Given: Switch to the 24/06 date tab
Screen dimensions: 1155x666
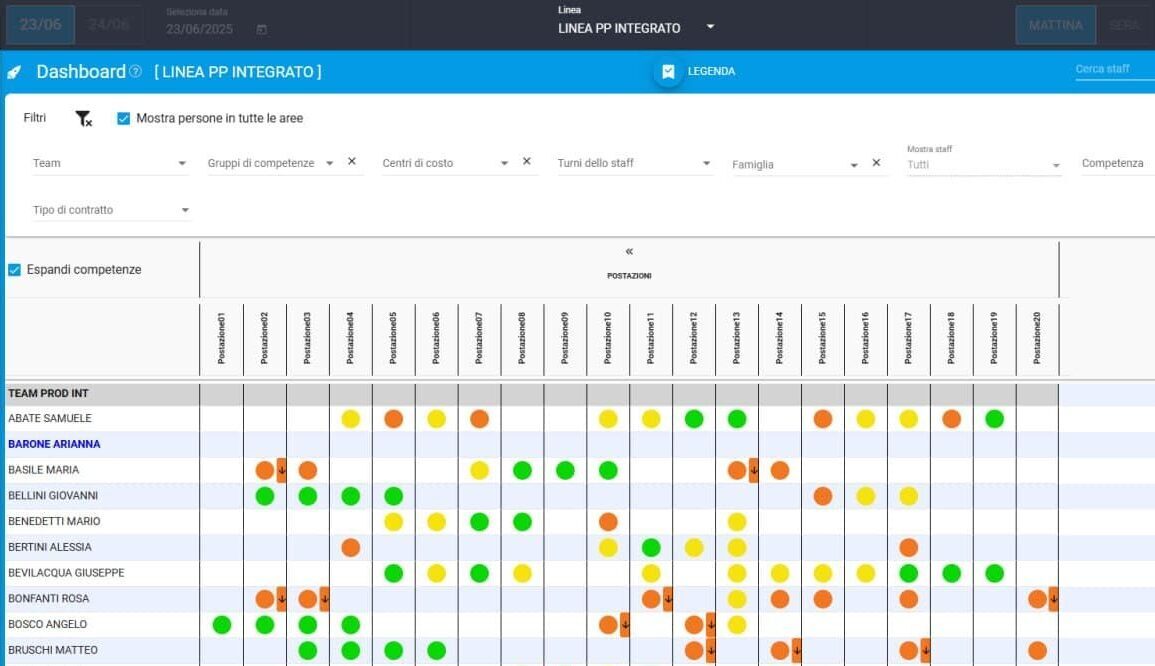Looking at the screenshot, I should tap(108, 25).
